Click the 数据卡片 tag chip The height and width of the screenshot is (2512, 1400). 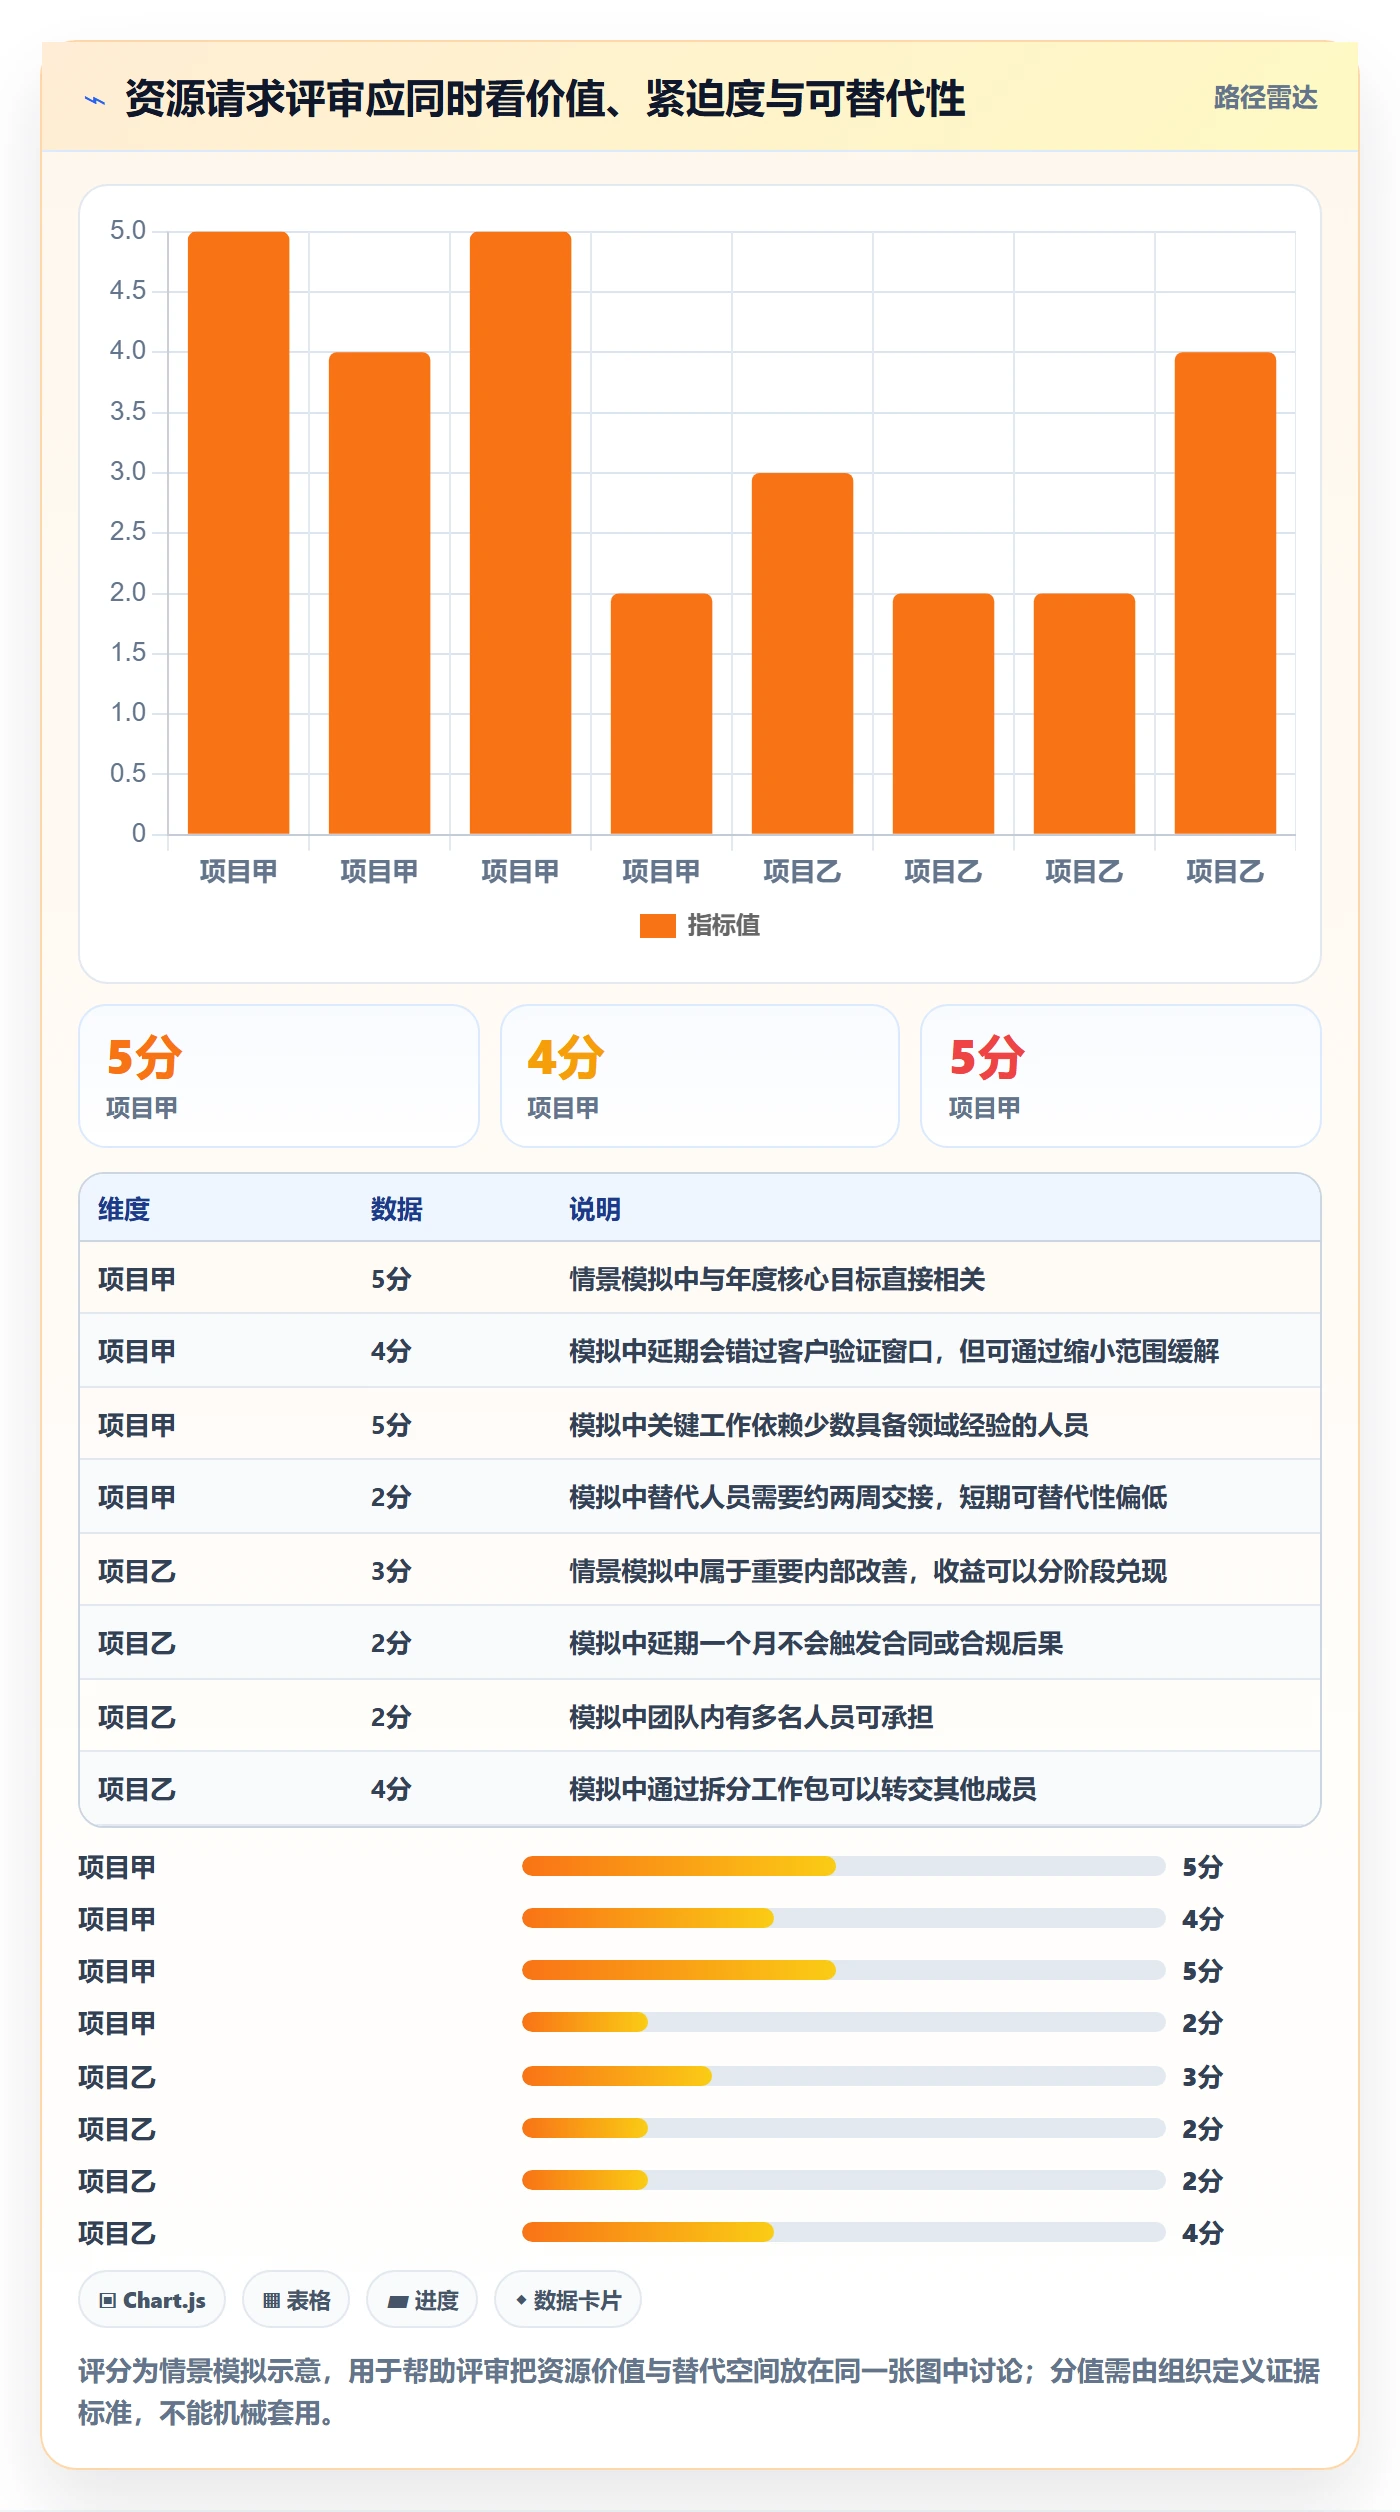568,2300
